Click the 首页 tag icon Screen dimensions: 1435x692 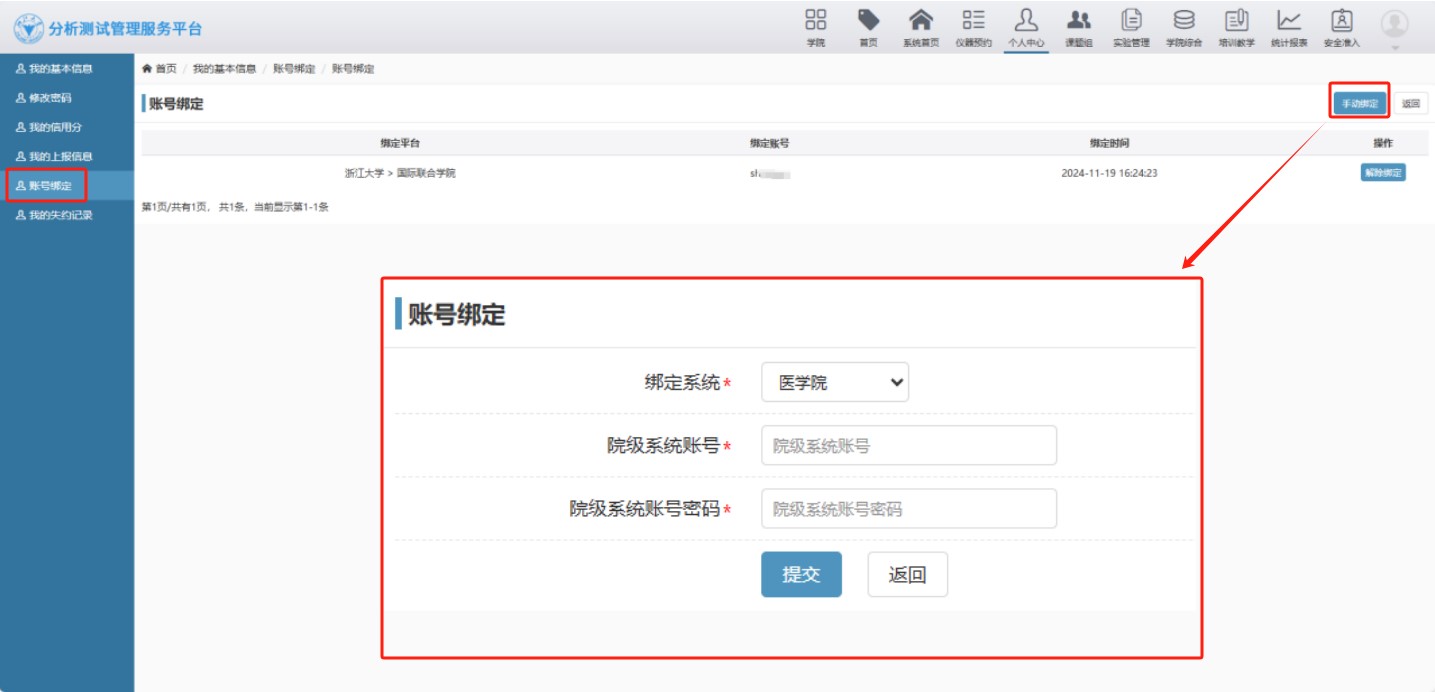tap(868, 21)
